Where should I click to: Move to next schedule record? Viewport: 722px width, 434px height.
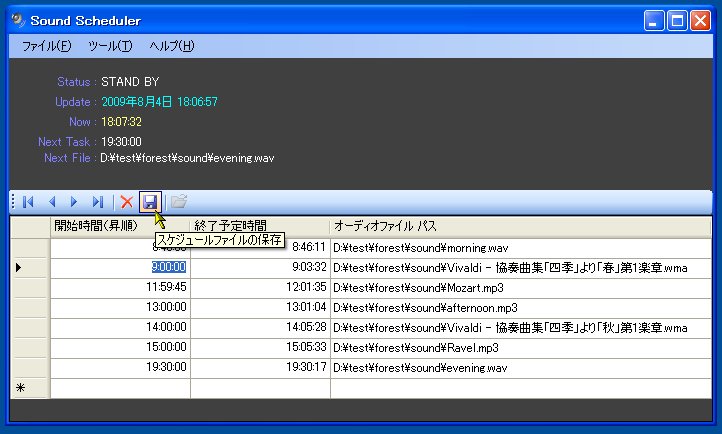tap(74, 202)
